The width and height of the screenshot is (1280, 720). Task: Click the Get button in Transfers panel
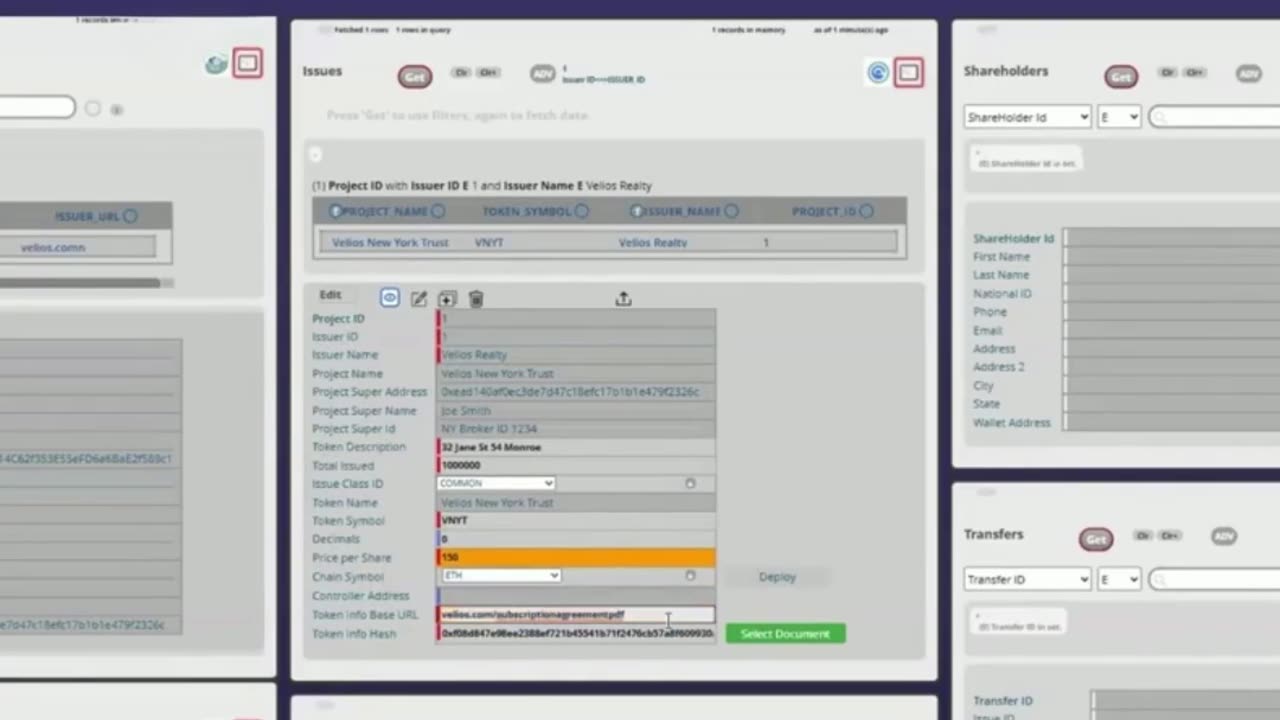click(x=1096, y=540)
